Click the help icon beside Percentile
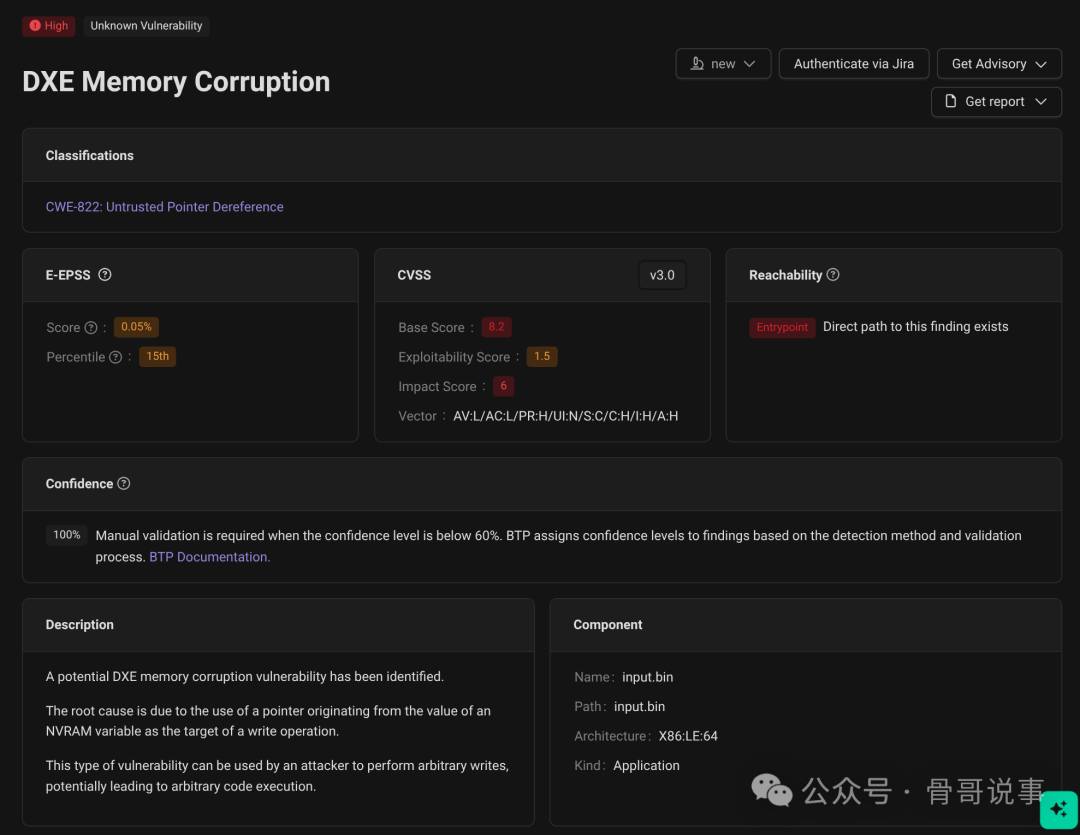This screenshot has height=835, width=1080. [x=115, y=357]
